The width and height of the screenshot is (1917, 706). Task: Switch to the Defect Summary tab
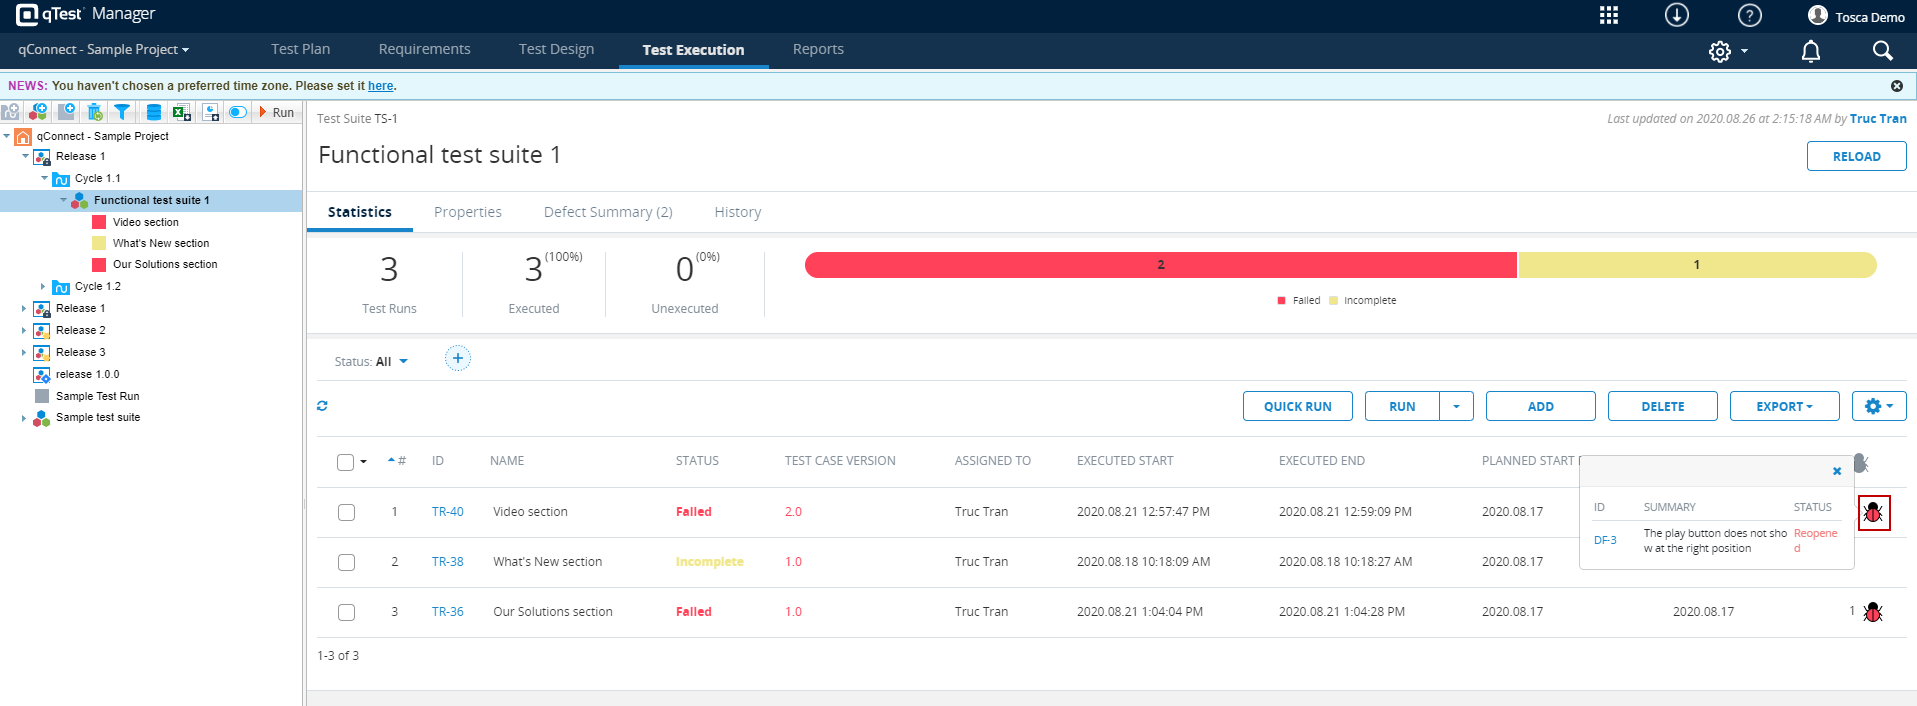pyautogui.click(x=607, y=212)
